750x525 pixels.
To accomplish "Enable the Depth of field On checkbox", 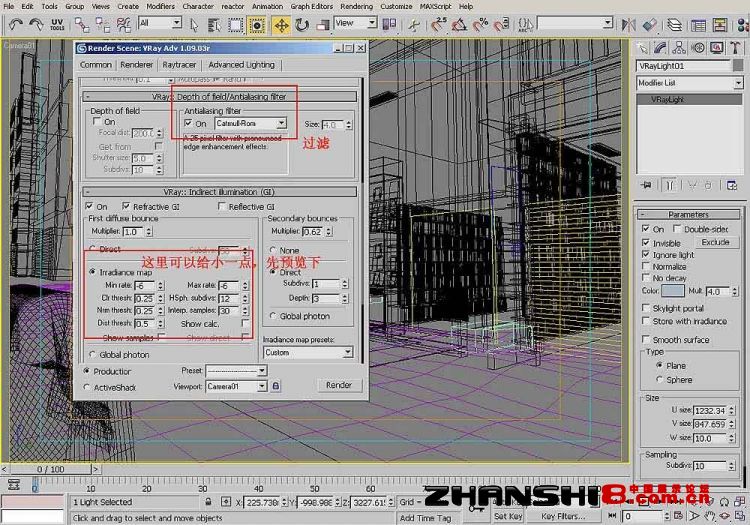I will pyautogui.click(x=97, y=121).
